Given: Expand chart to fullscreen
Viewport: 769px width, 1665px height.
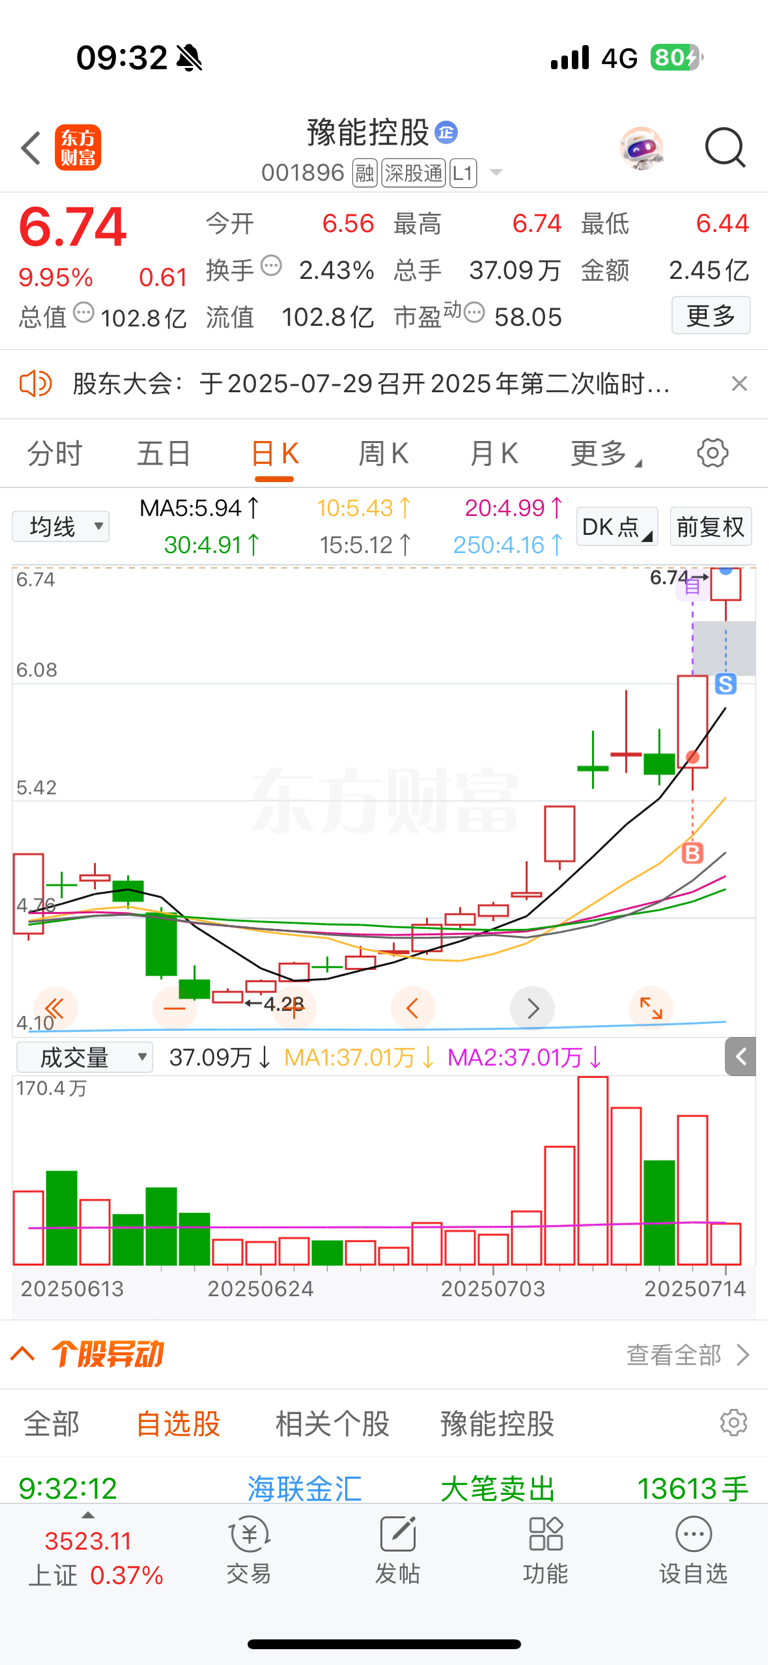Looking at the screenshot, I should pyautogui.click(x=651, y=1008).
